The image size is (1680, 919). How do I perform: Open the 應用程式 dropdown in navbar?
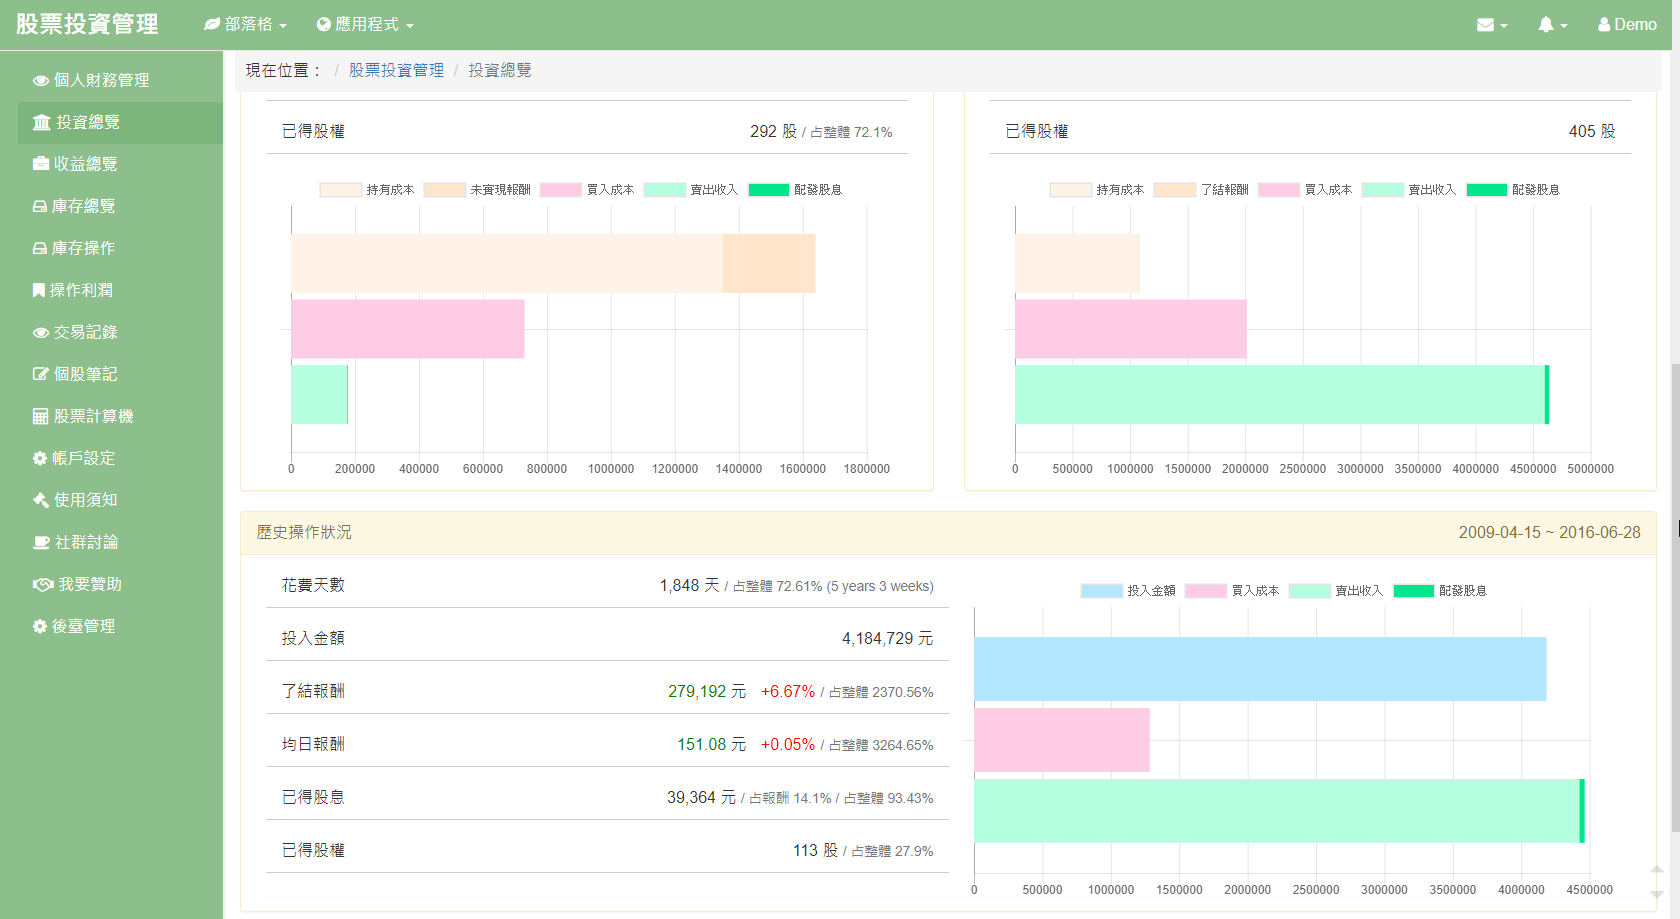click(365, 24)
